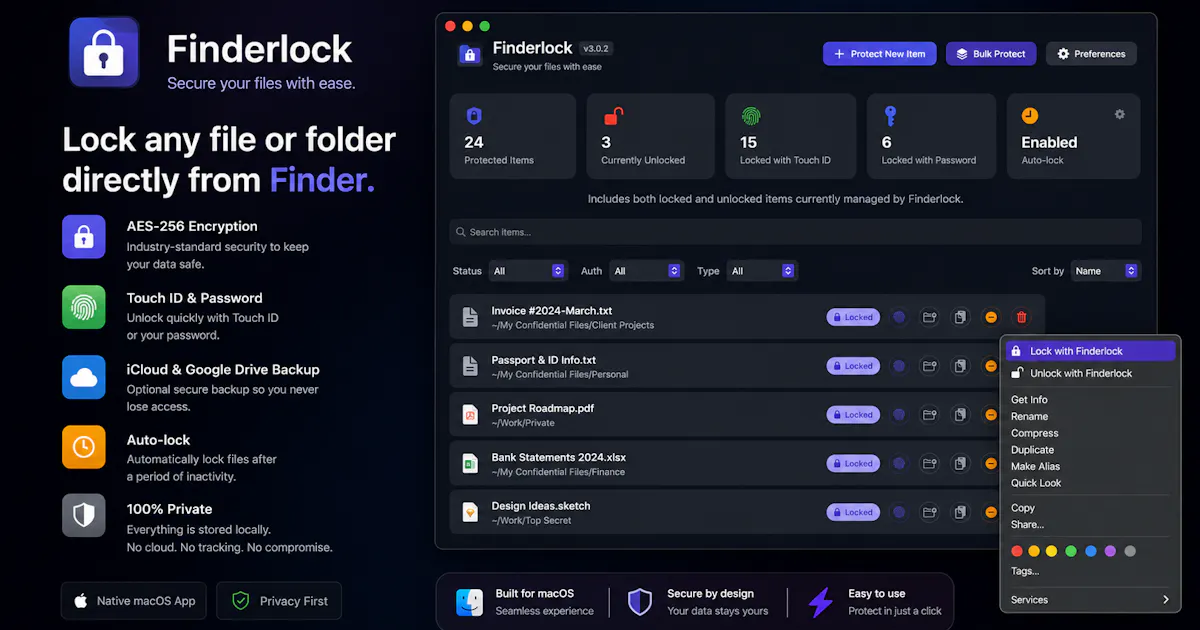Click the Finderlock app logo in window header
This screenshot has height=630, width=1200.
point(470,55)
